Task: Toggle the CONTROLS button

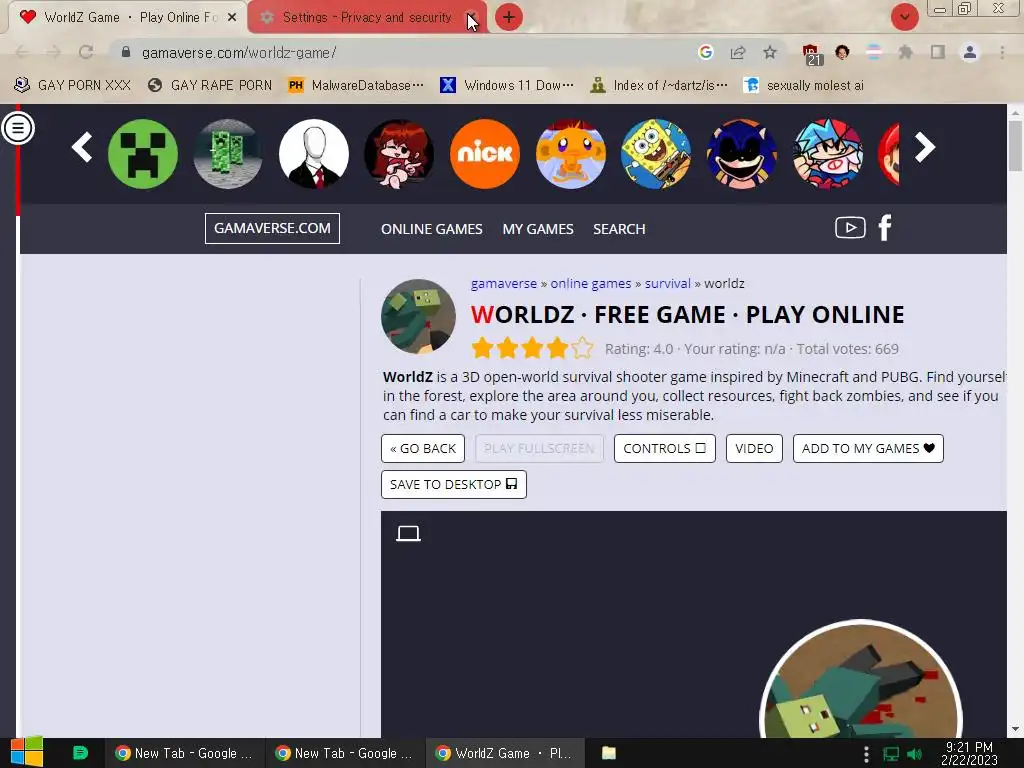Action: [x=665, y=449]
